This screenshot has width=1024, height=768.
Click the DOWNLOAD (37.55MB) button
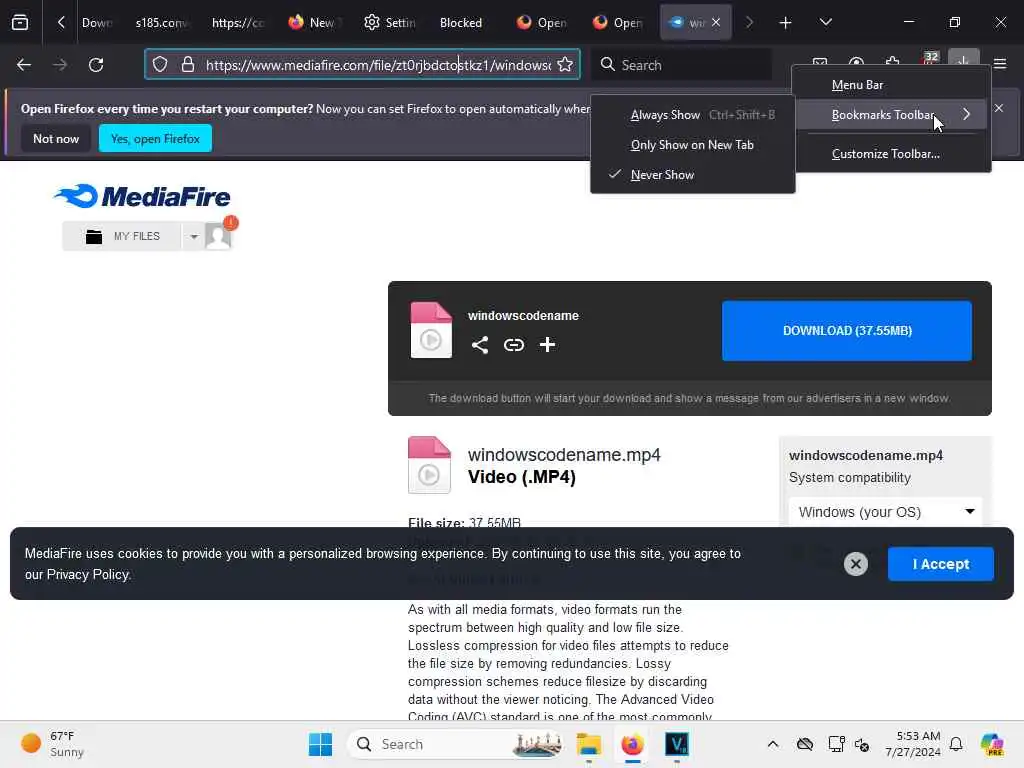[847, 330]
